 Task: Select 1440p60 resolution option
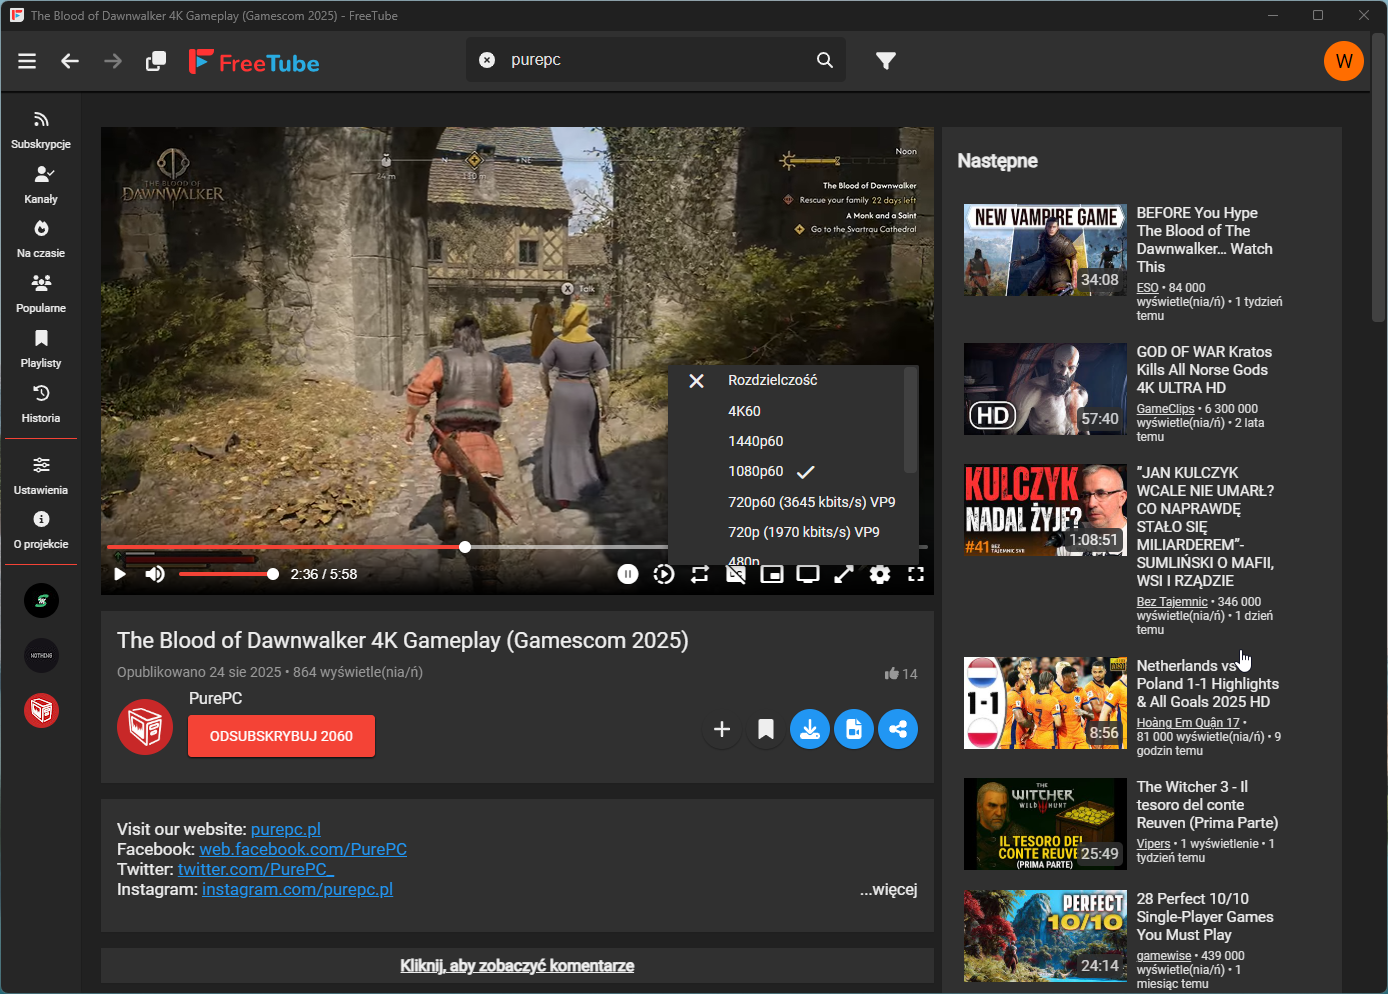coord(756,441)
